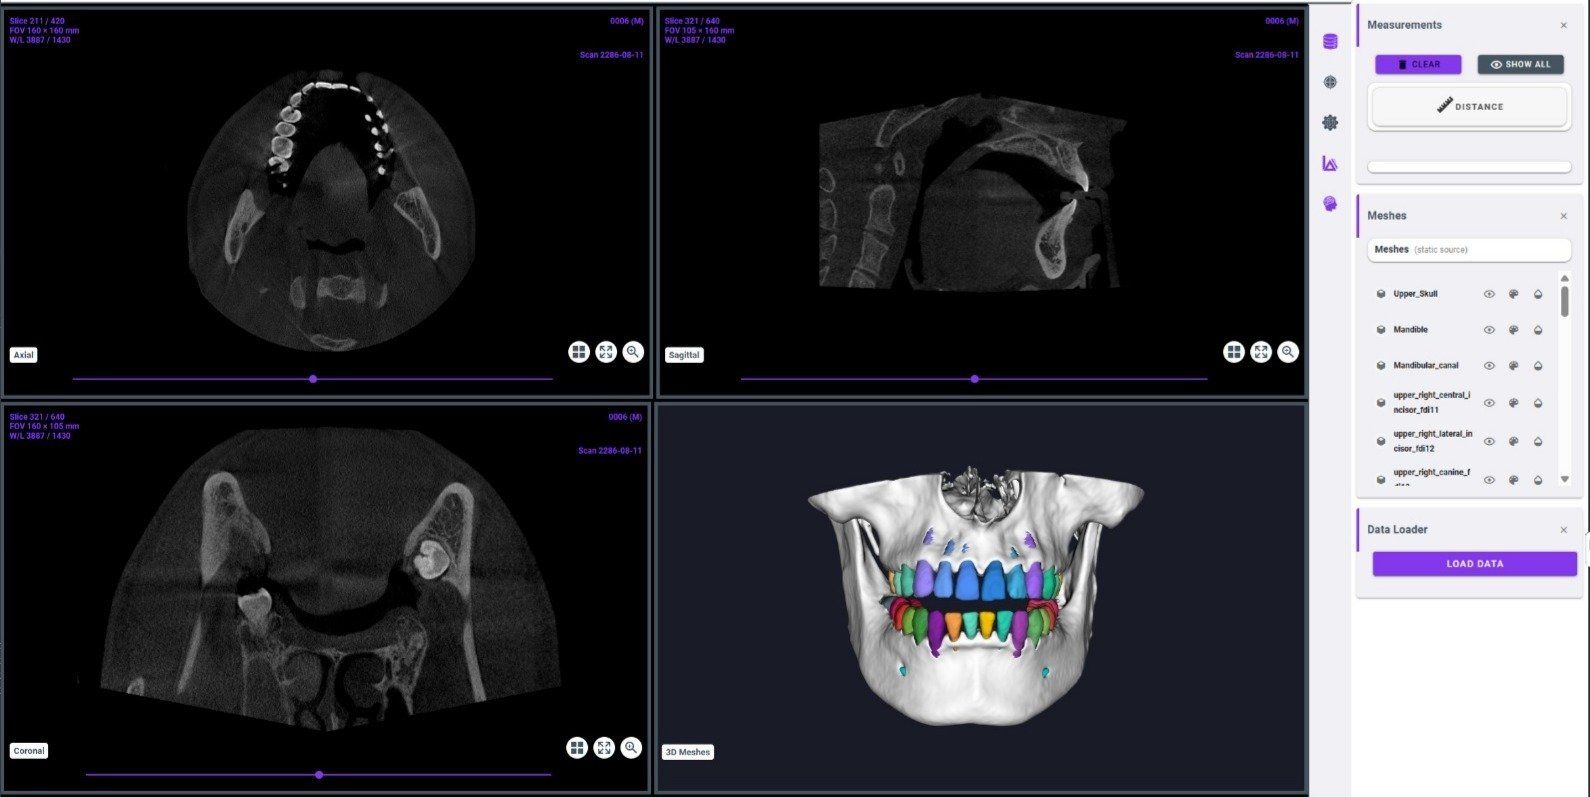This screenshot has height=797, width=1590.
Task: Adjust opacity of the Upper_Skull mesh
Action: [x=1538, y=294]
